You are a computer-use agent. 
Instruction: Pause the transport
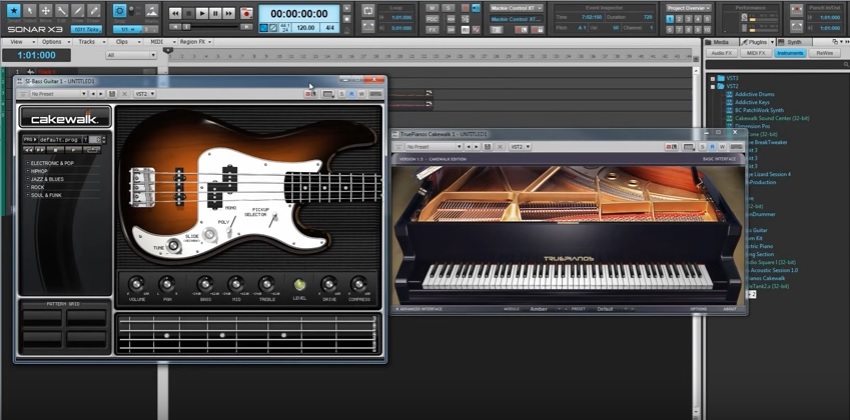(x=215, y=13)
